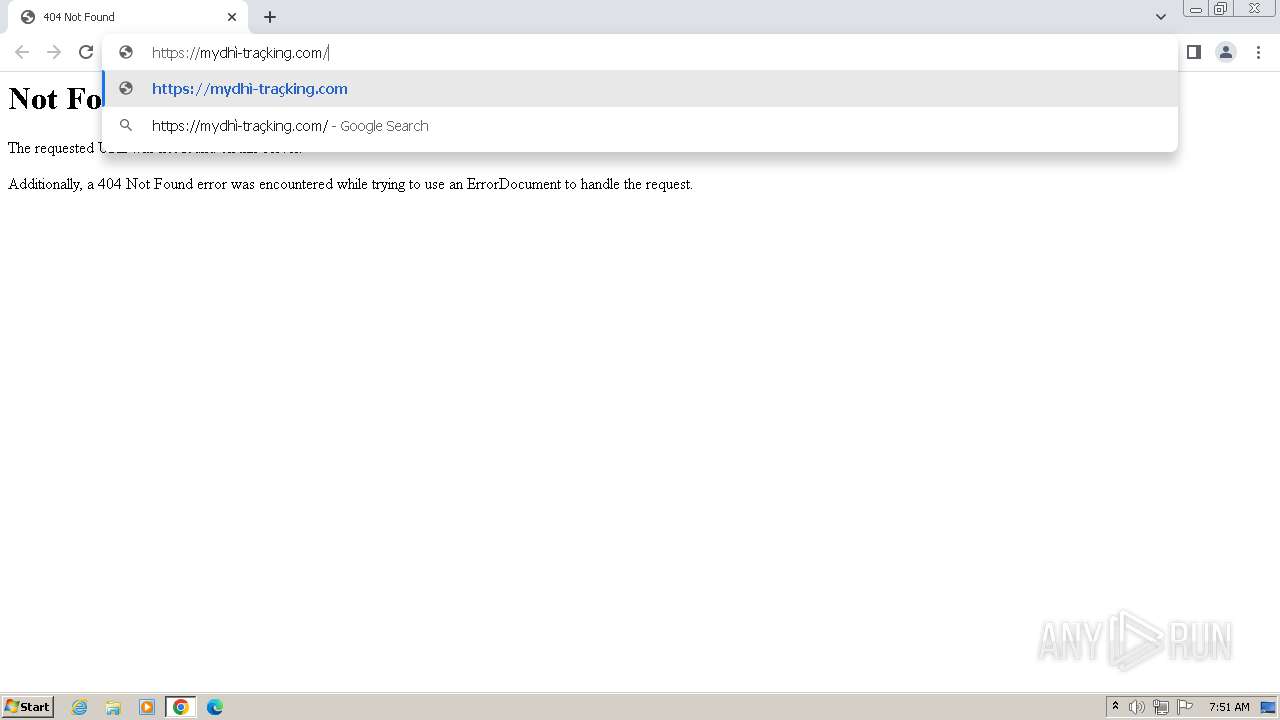
Task: Go forward using the forward arrow
Action: pyautogui.click(x=54, y=52)
